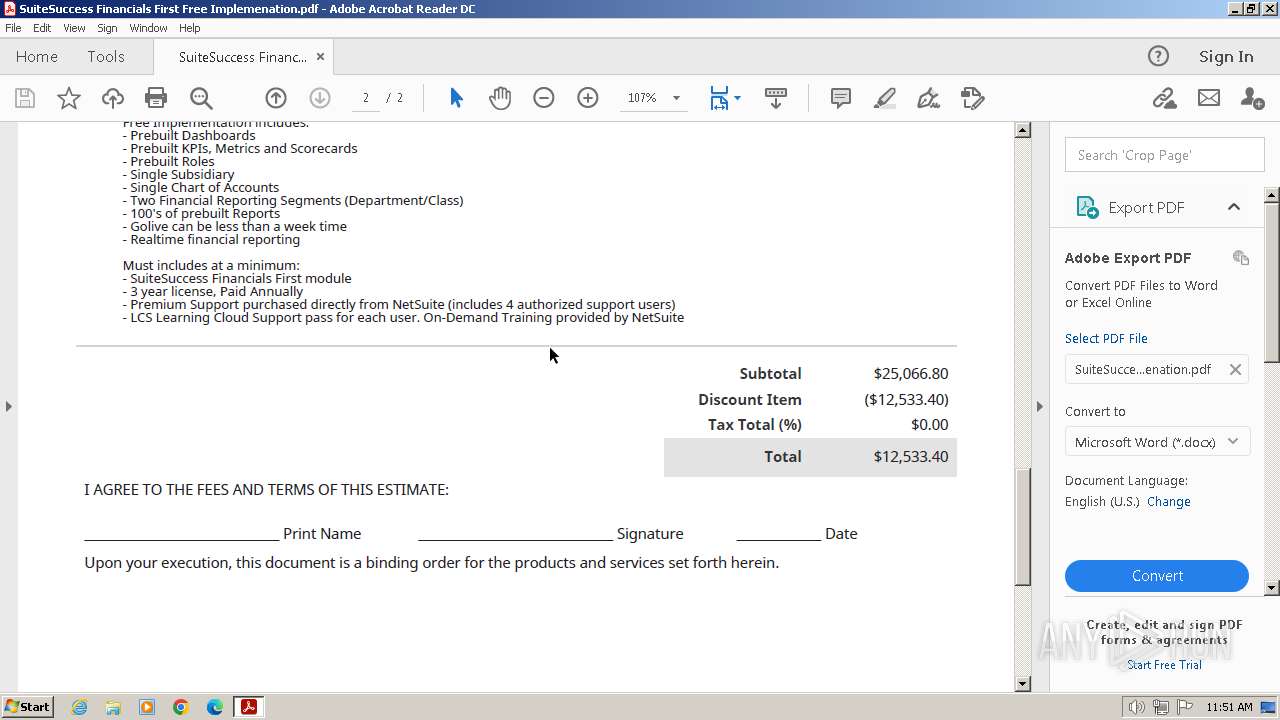Click the right pane scrollbar thumb
The image size is (1280, 720).
[x=1272, y=282]
